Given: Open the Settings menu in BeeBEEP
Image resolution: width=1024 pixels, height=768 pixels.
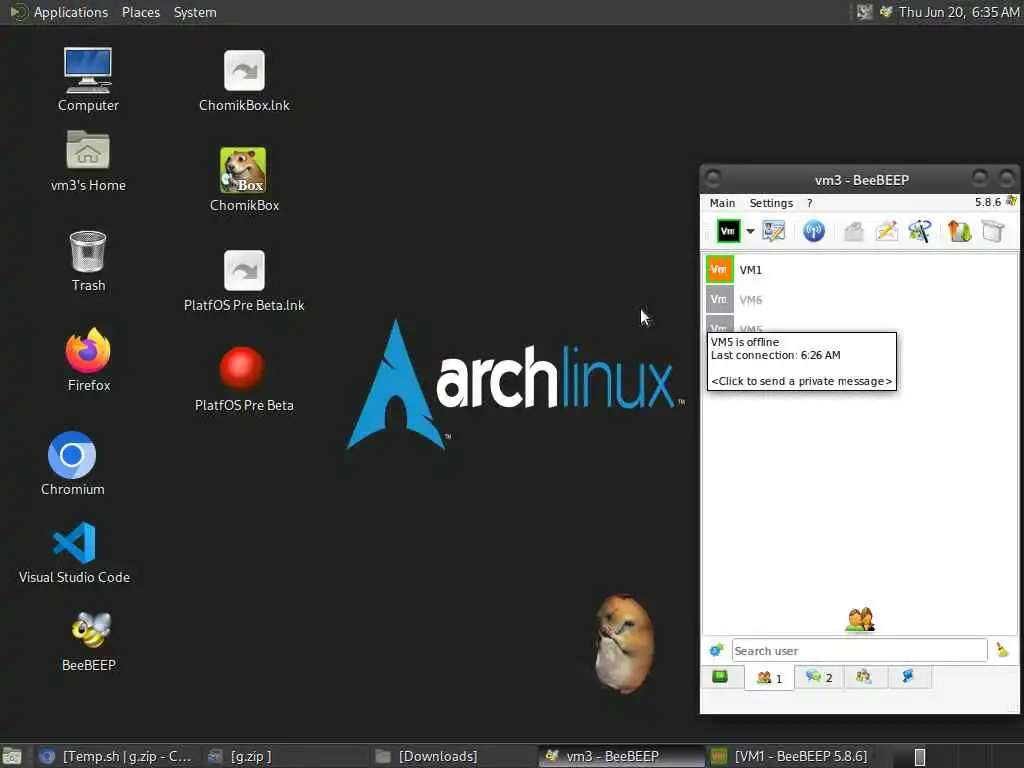Looking at the screenshot, I should click(771, 203).
